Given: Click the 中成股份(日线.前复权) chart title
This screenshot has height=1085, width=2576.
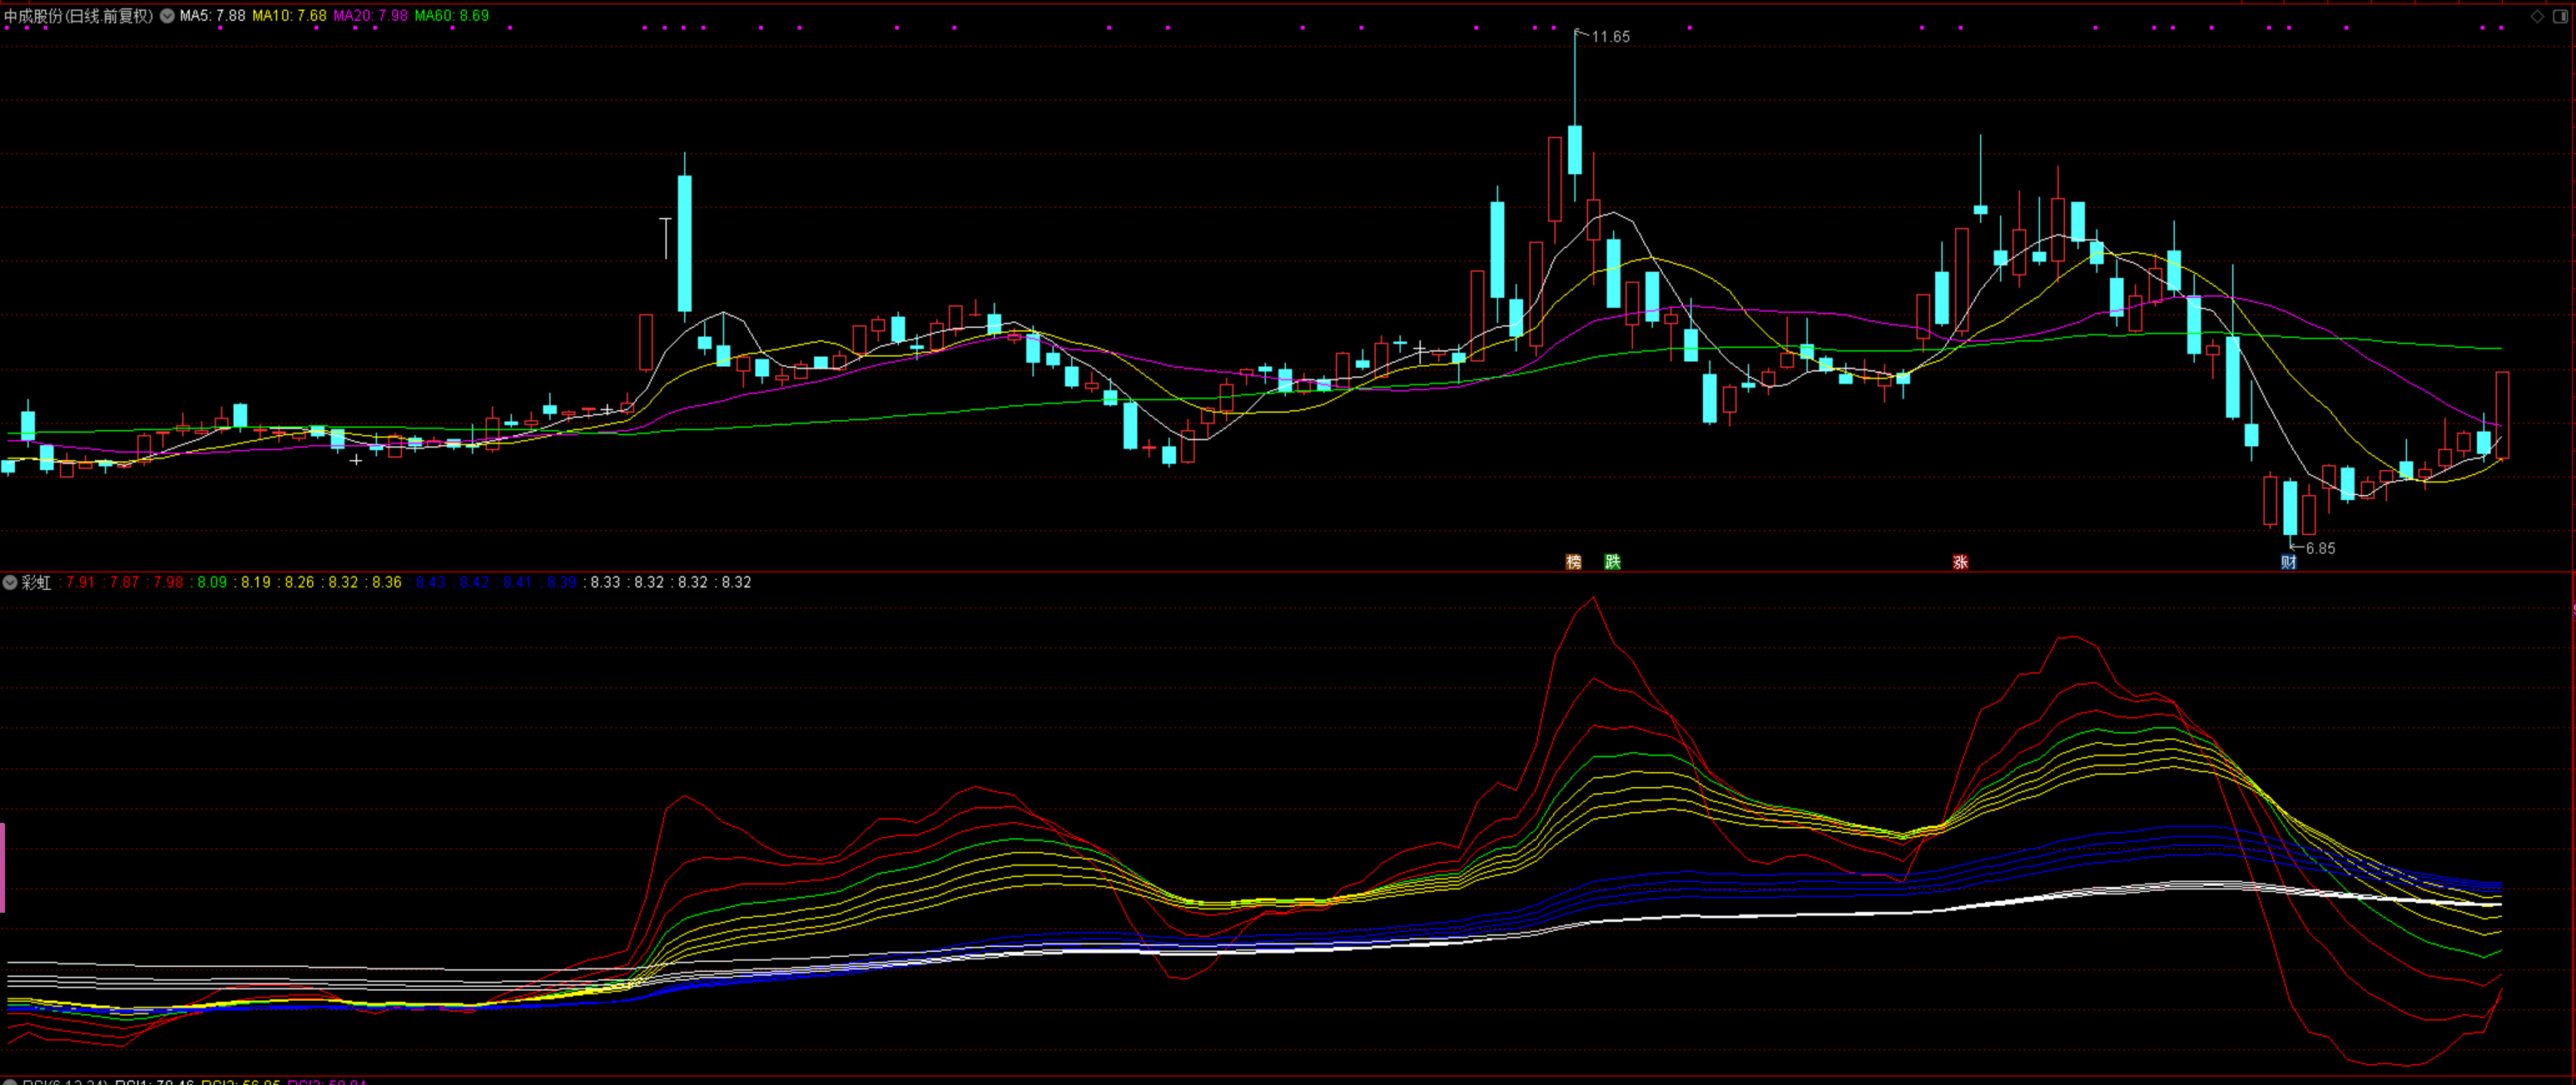Looking at the screenshot, I should tap(79, 16).
